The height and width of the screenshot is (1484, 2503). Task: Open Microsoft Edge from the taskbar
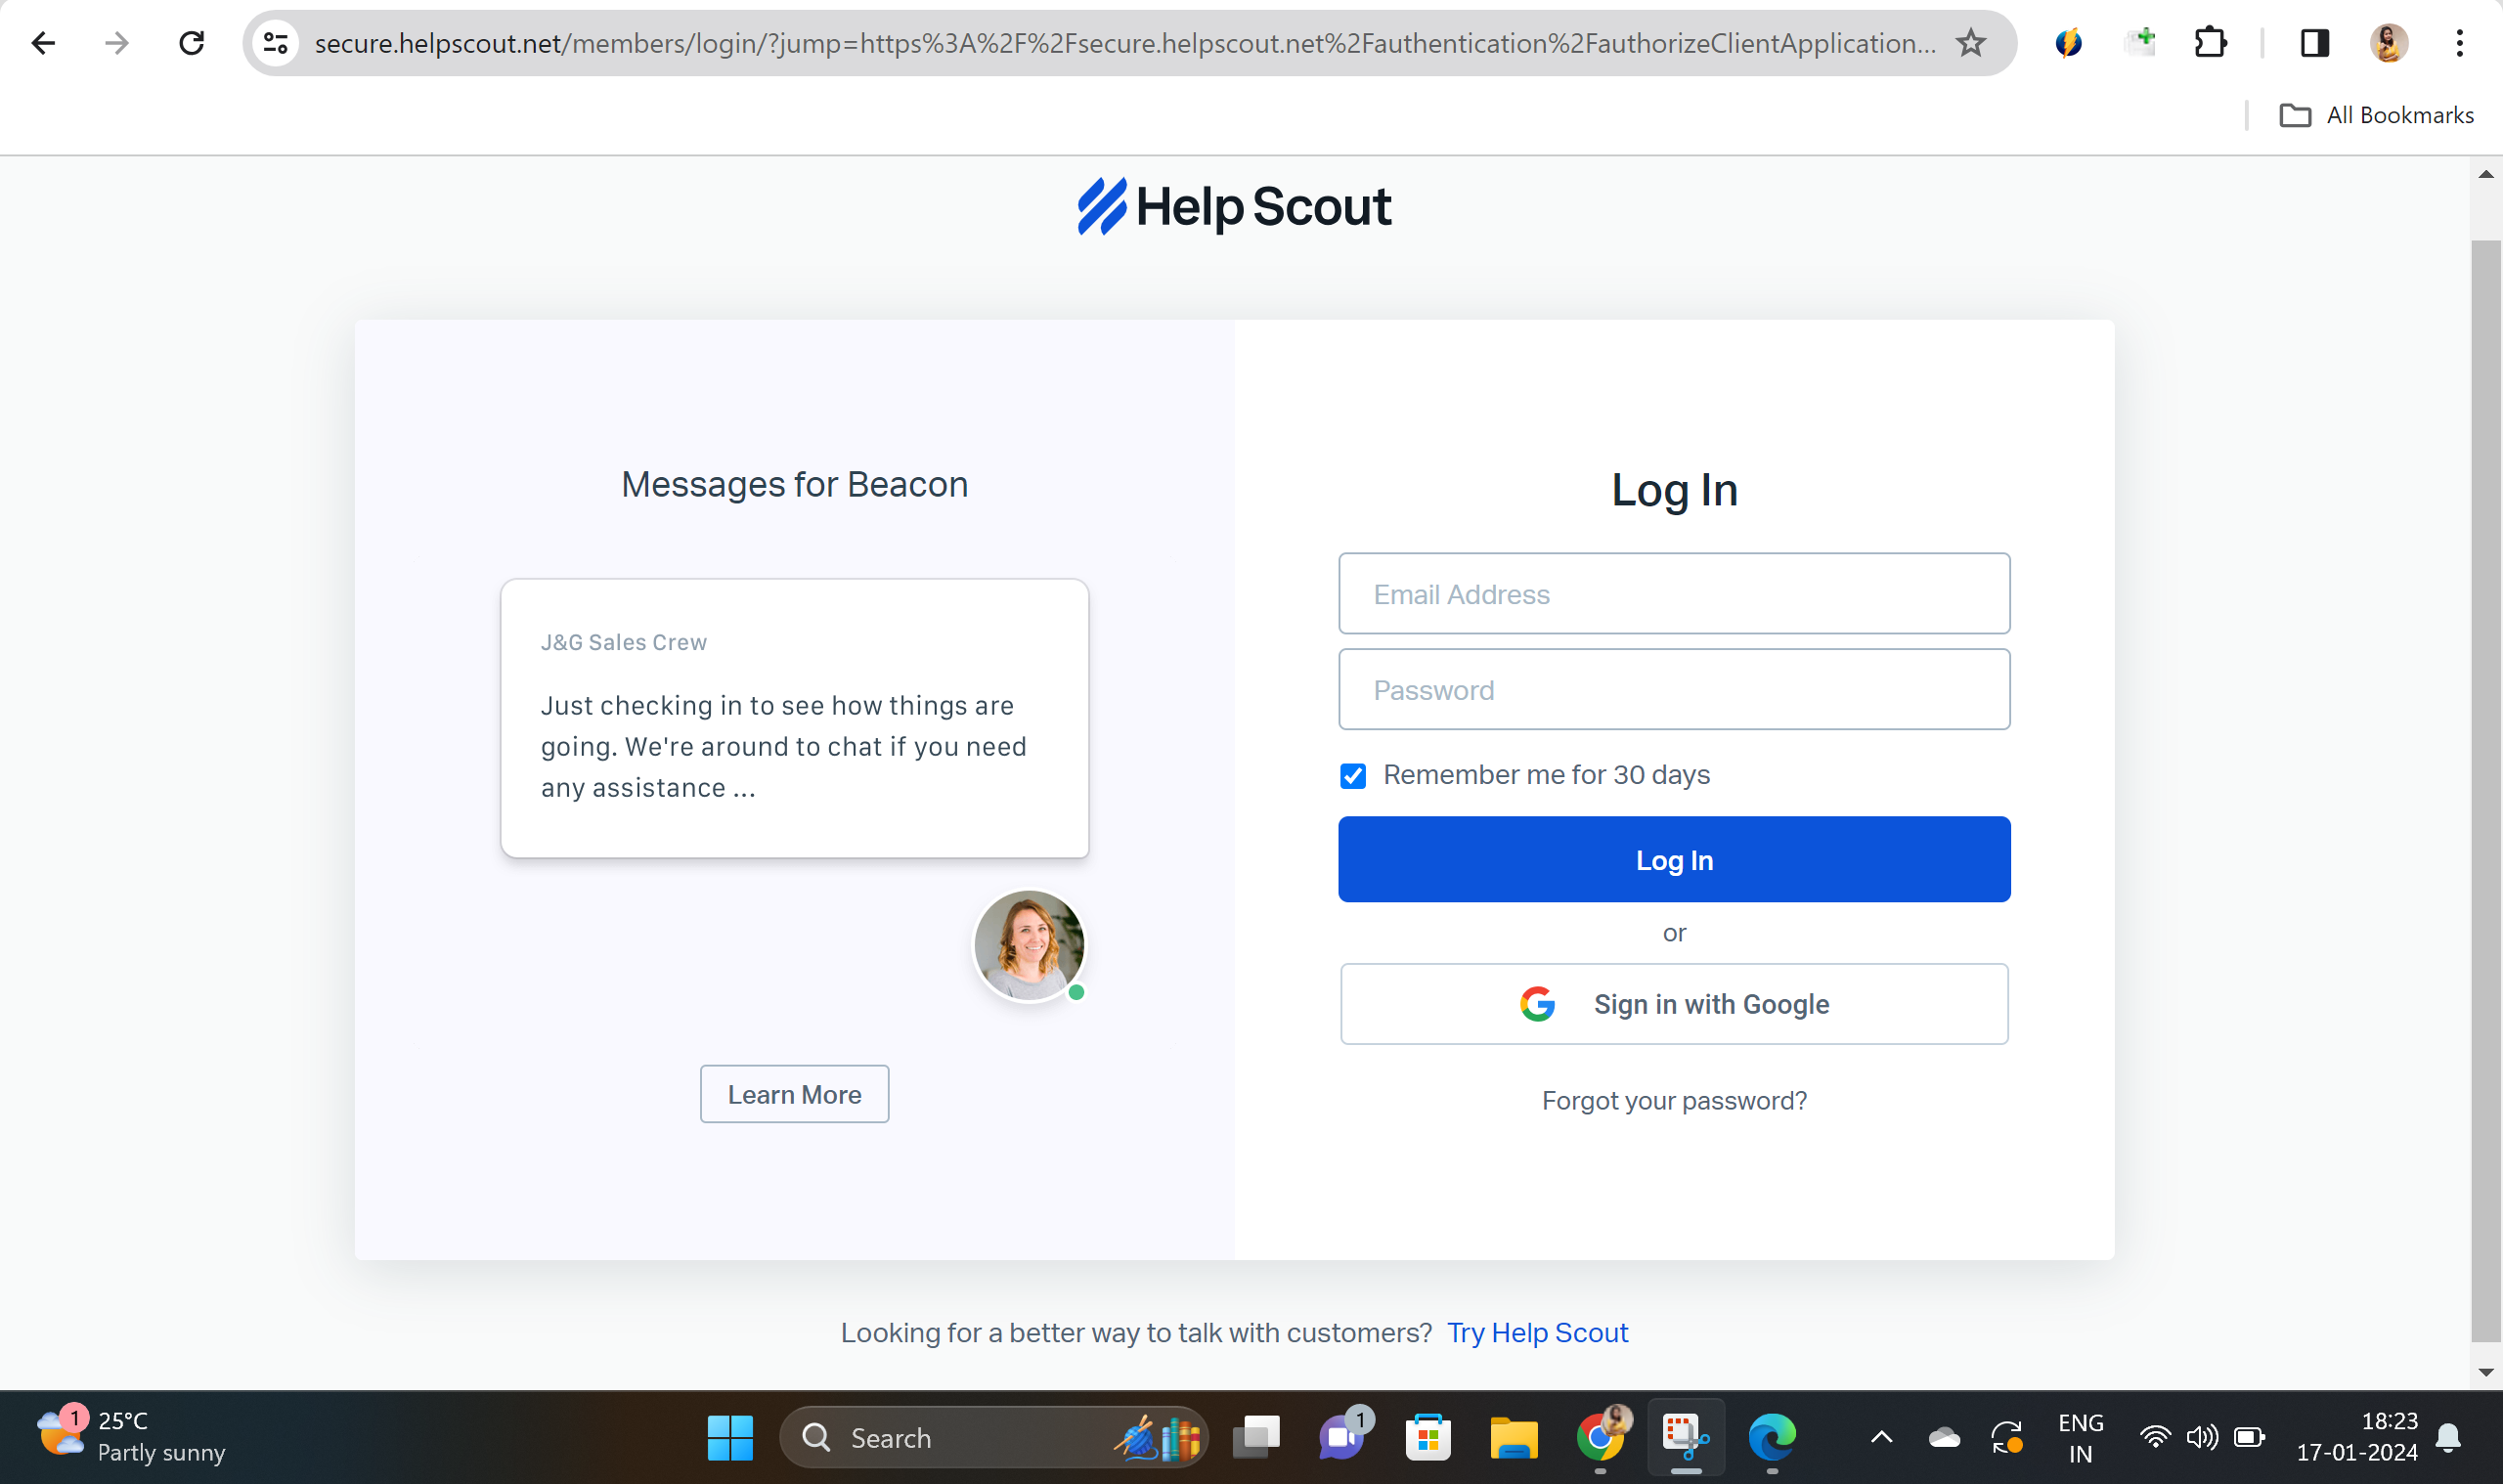[x=1772, y=1438]
